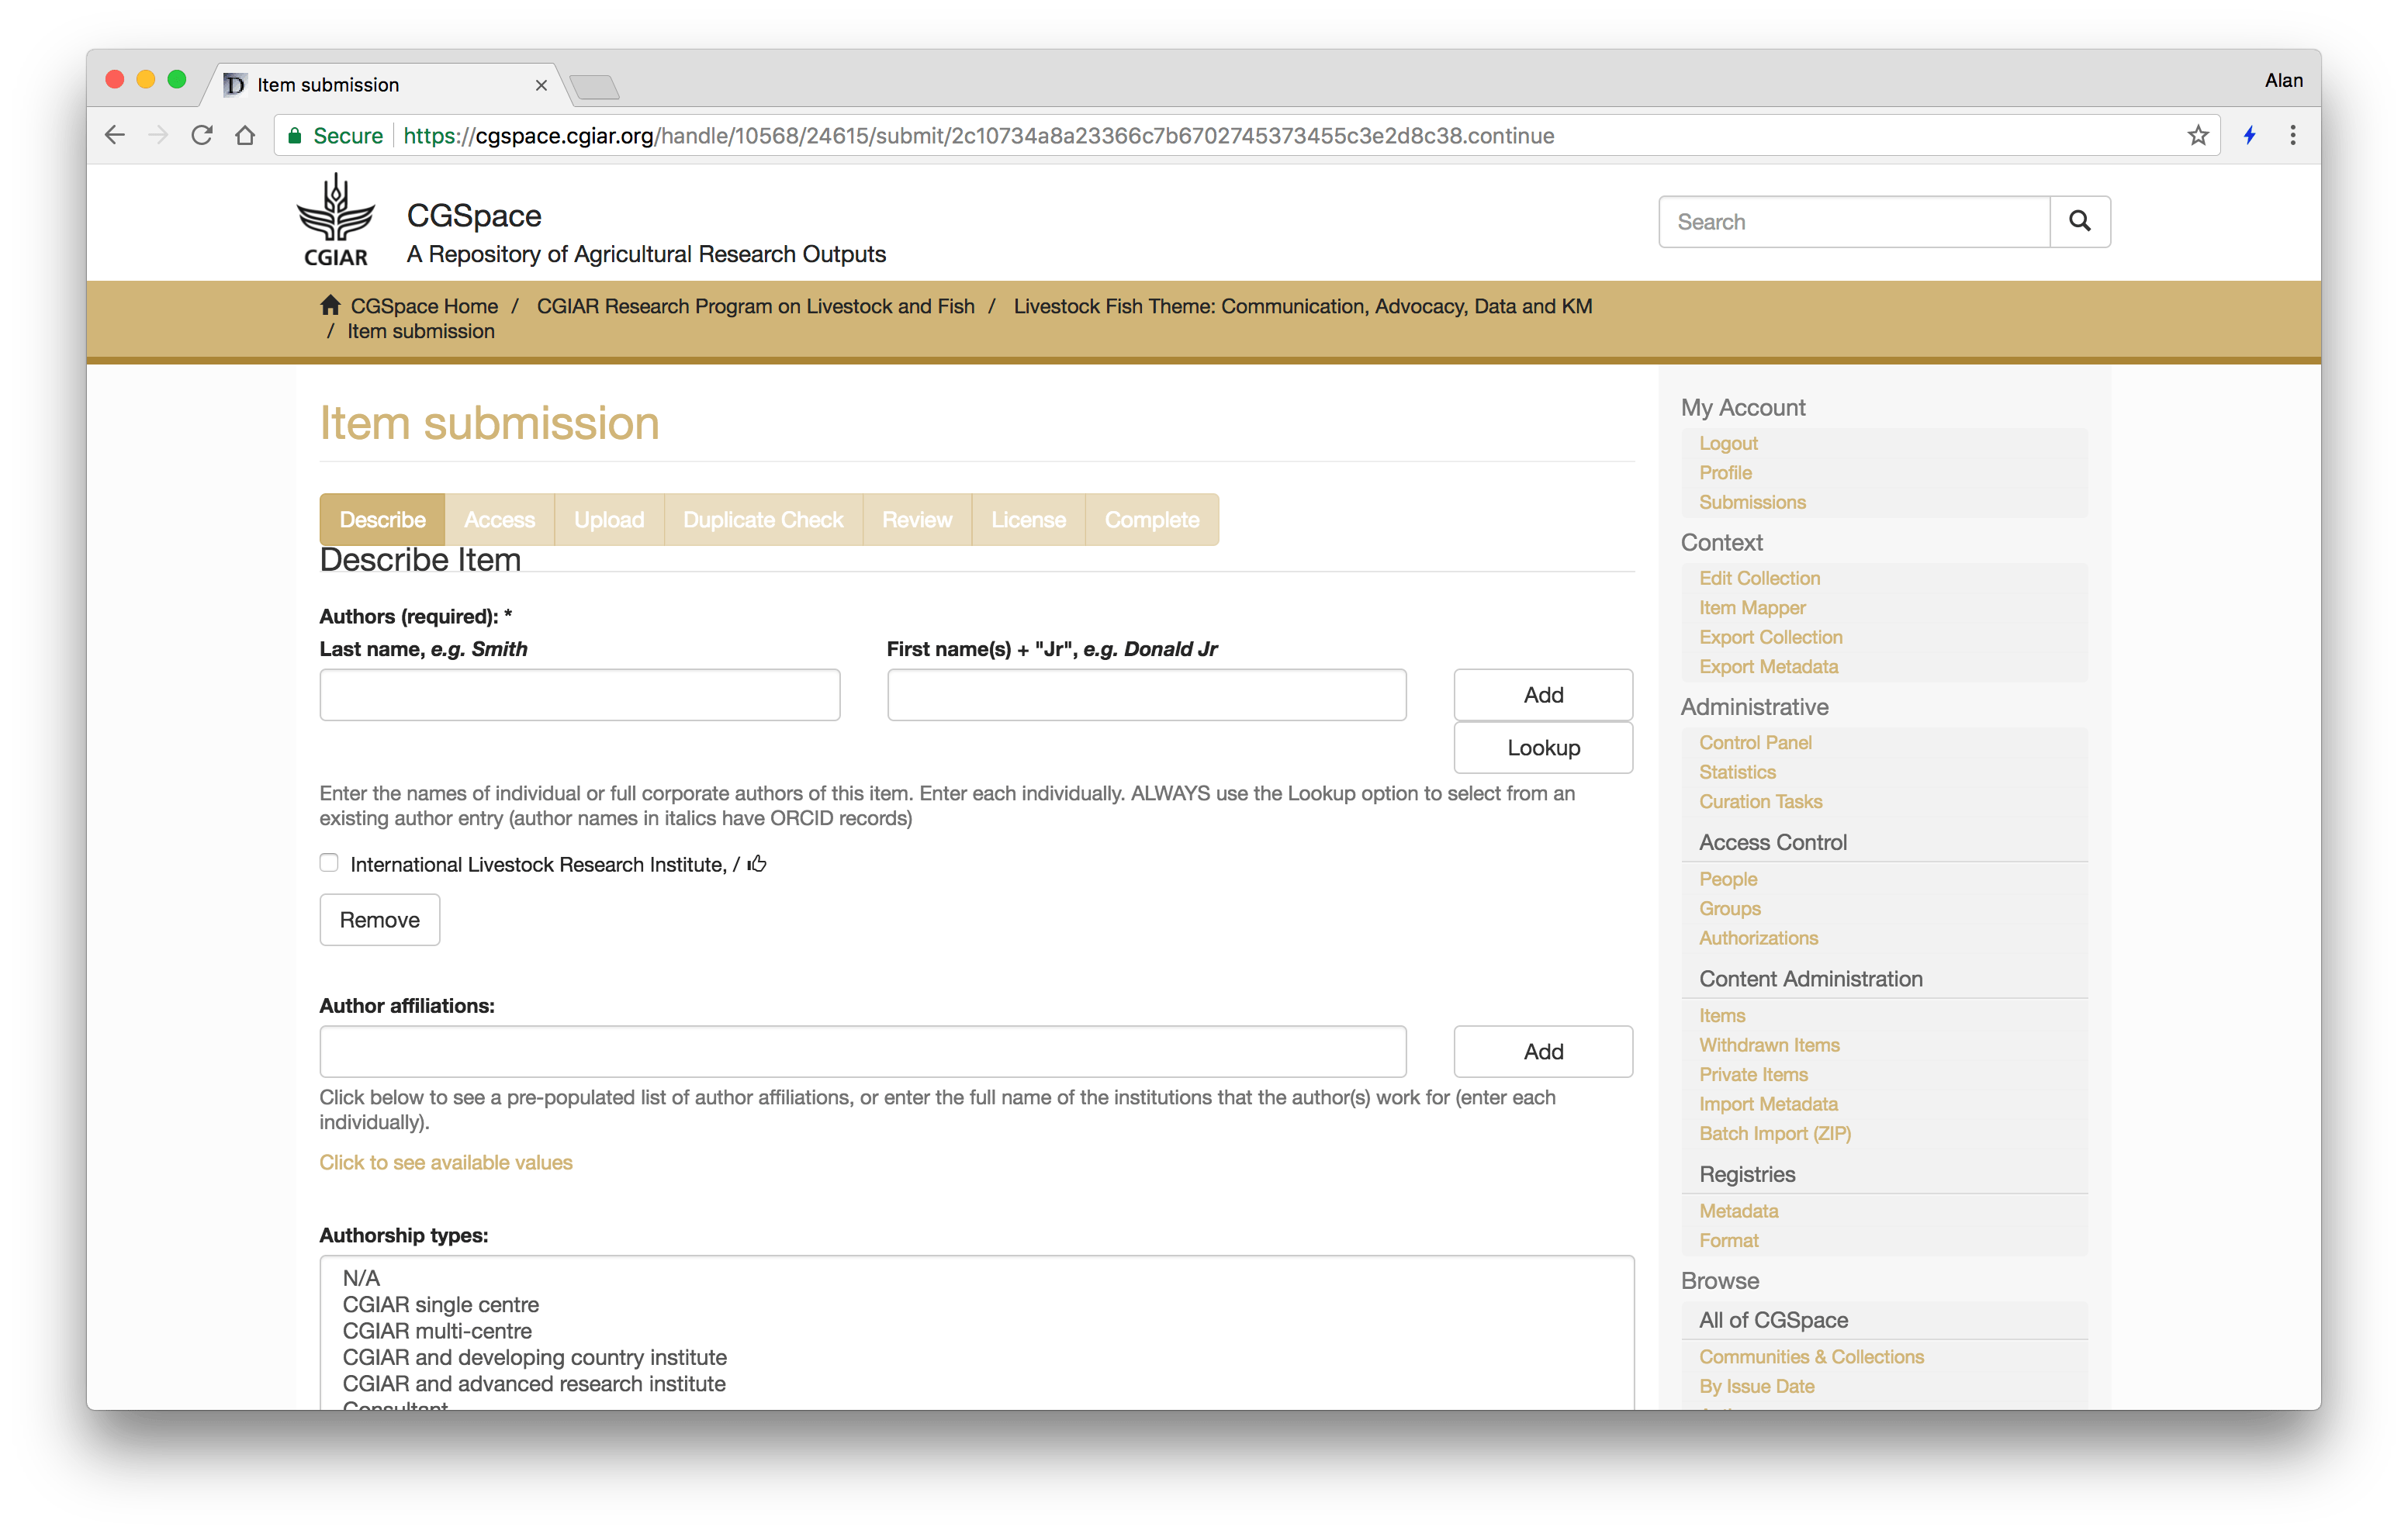Viewport: 2408px width, 1534px height.
Task: Open the Submissions link
Action: pos(1752,502)
